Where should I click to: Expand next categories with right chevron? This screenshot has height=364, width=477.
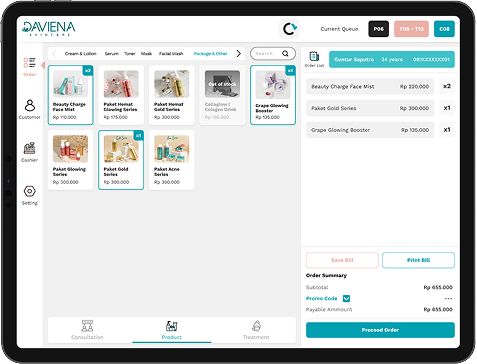tap(239, 53)
